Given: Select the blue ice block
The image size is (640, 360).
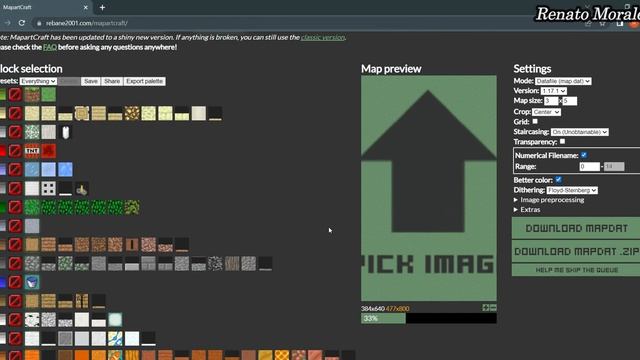Looking at the screenshot, I should click(x=65, y=169).
